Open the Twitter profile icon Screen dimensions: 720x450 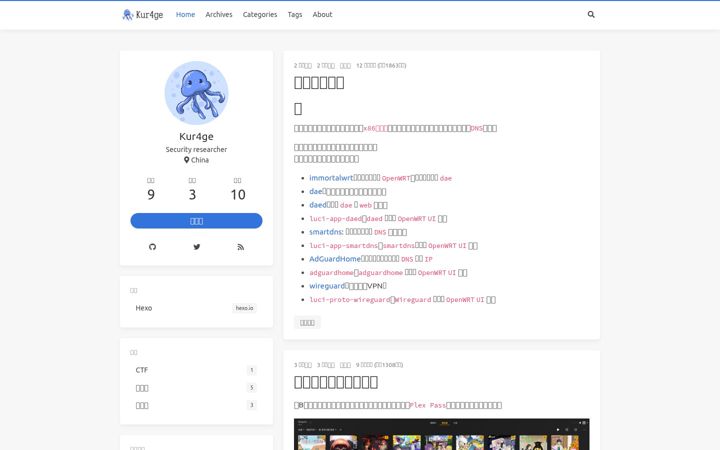[x=197, y=247]
